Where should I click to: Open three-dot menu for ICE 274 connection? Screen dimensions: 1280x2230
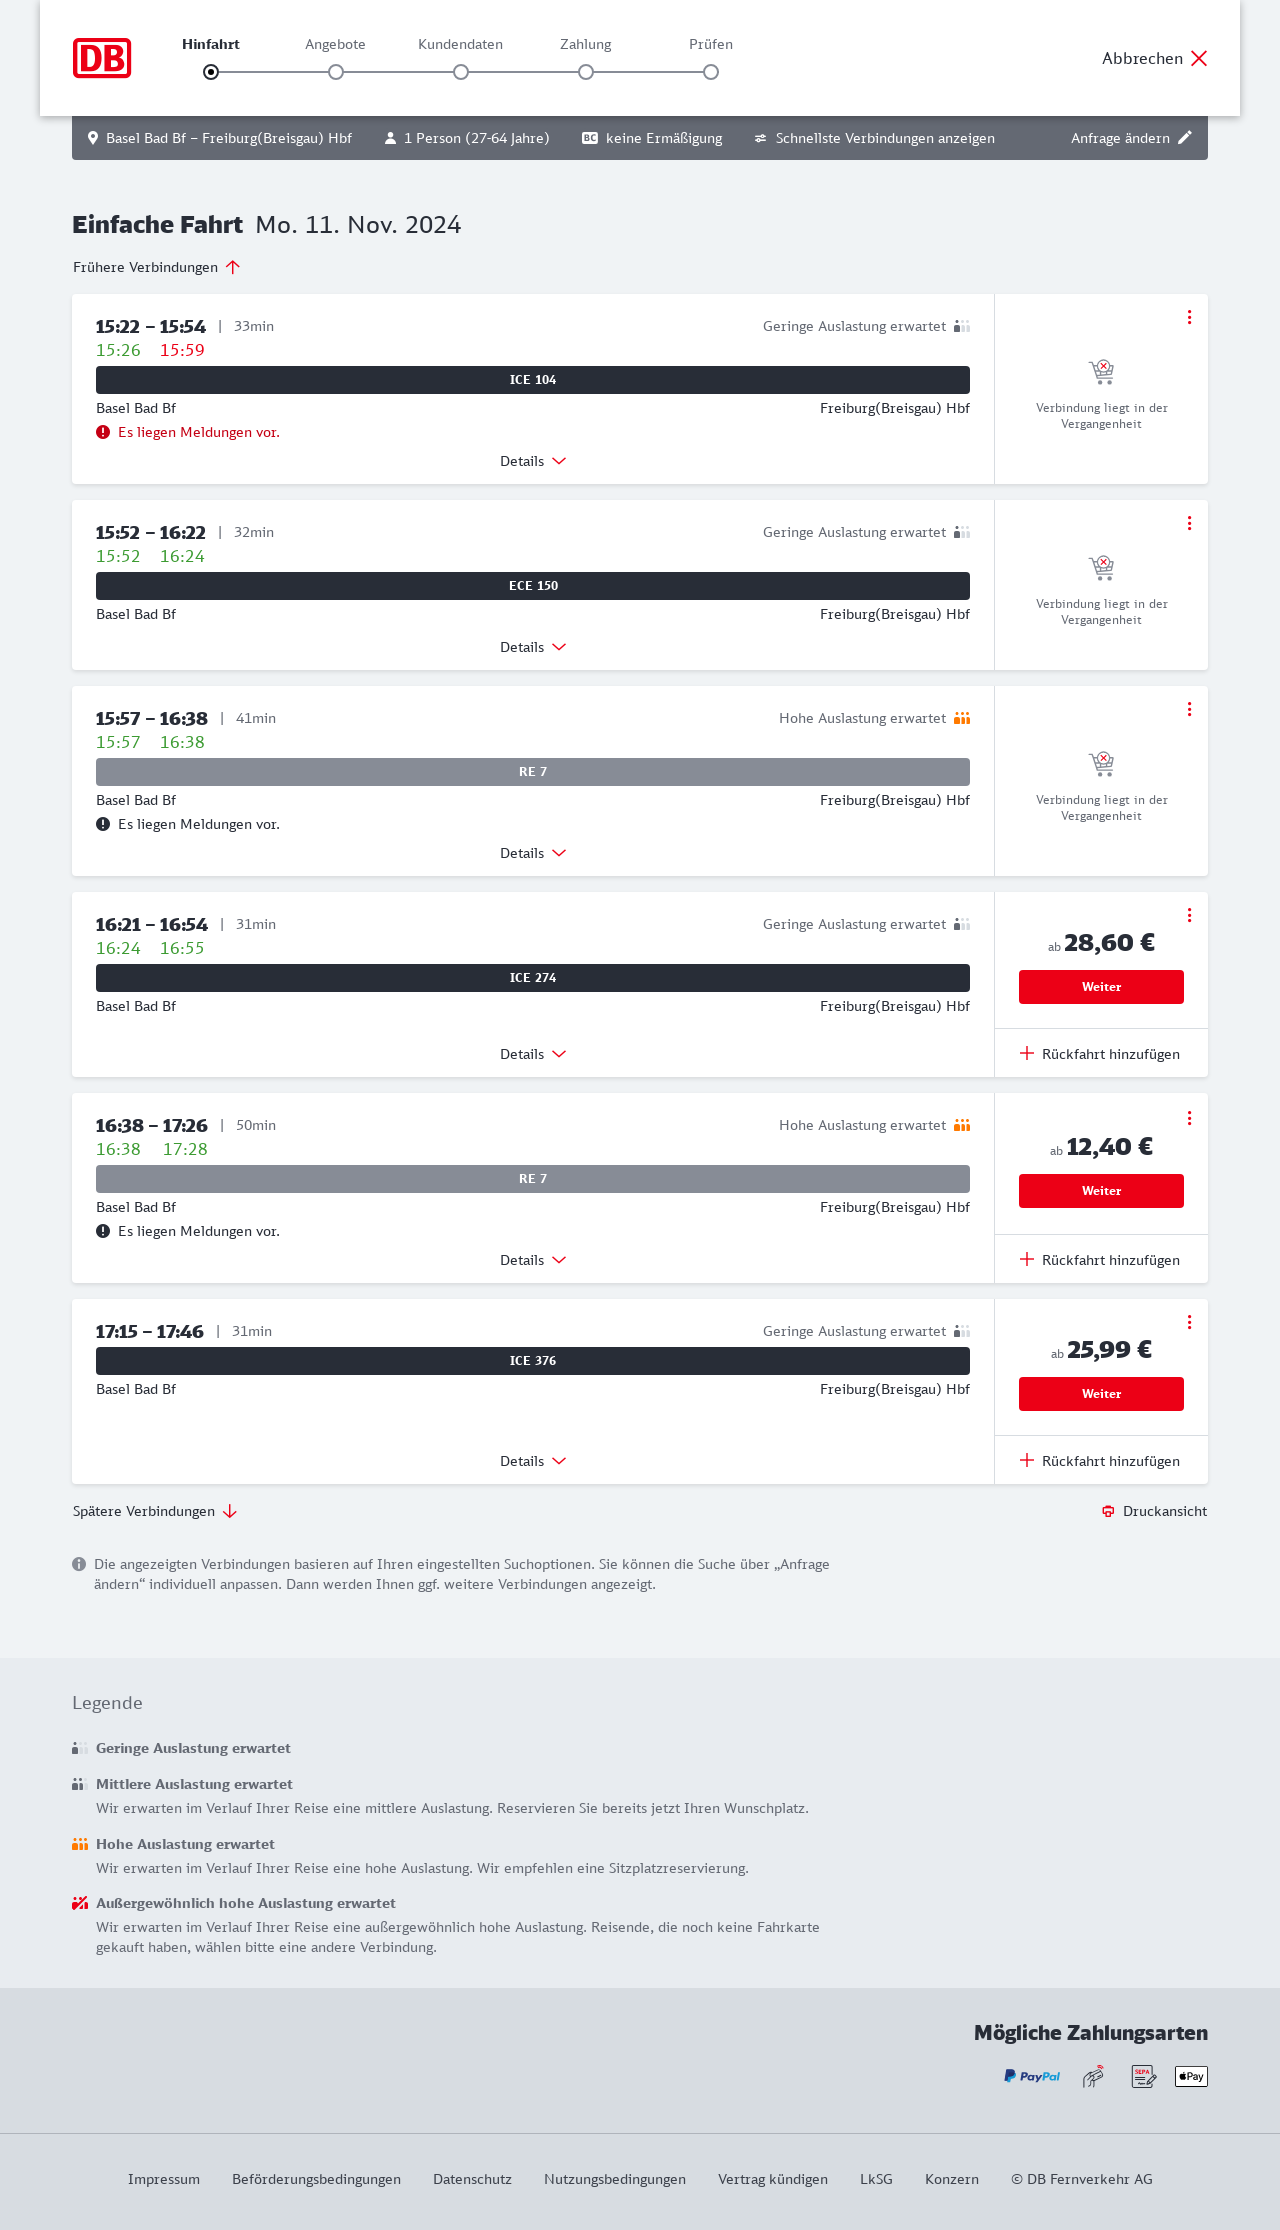tap(1189, 915)
